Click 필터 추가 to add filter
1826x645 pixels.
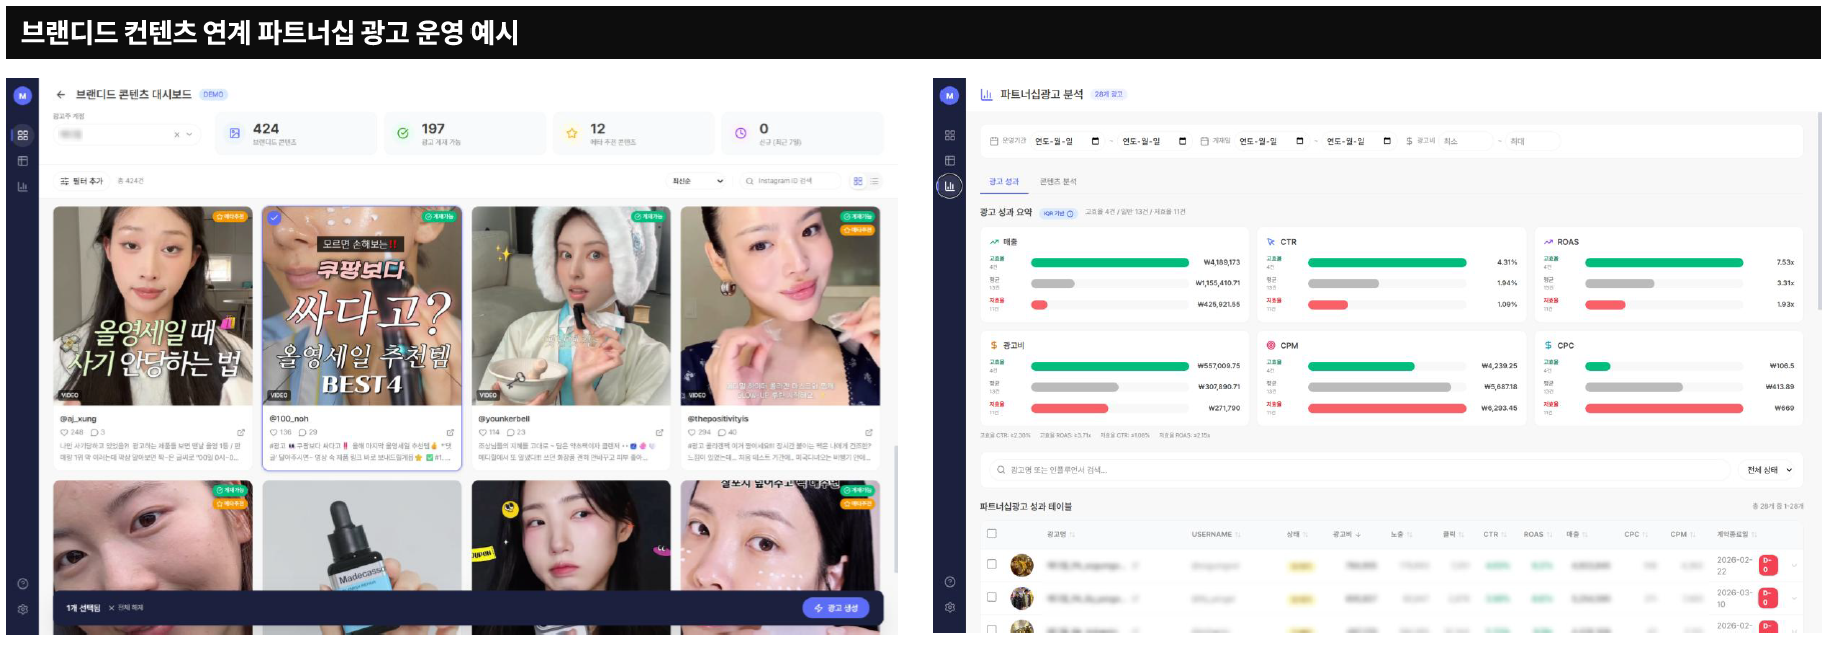[x=82, y=181]
